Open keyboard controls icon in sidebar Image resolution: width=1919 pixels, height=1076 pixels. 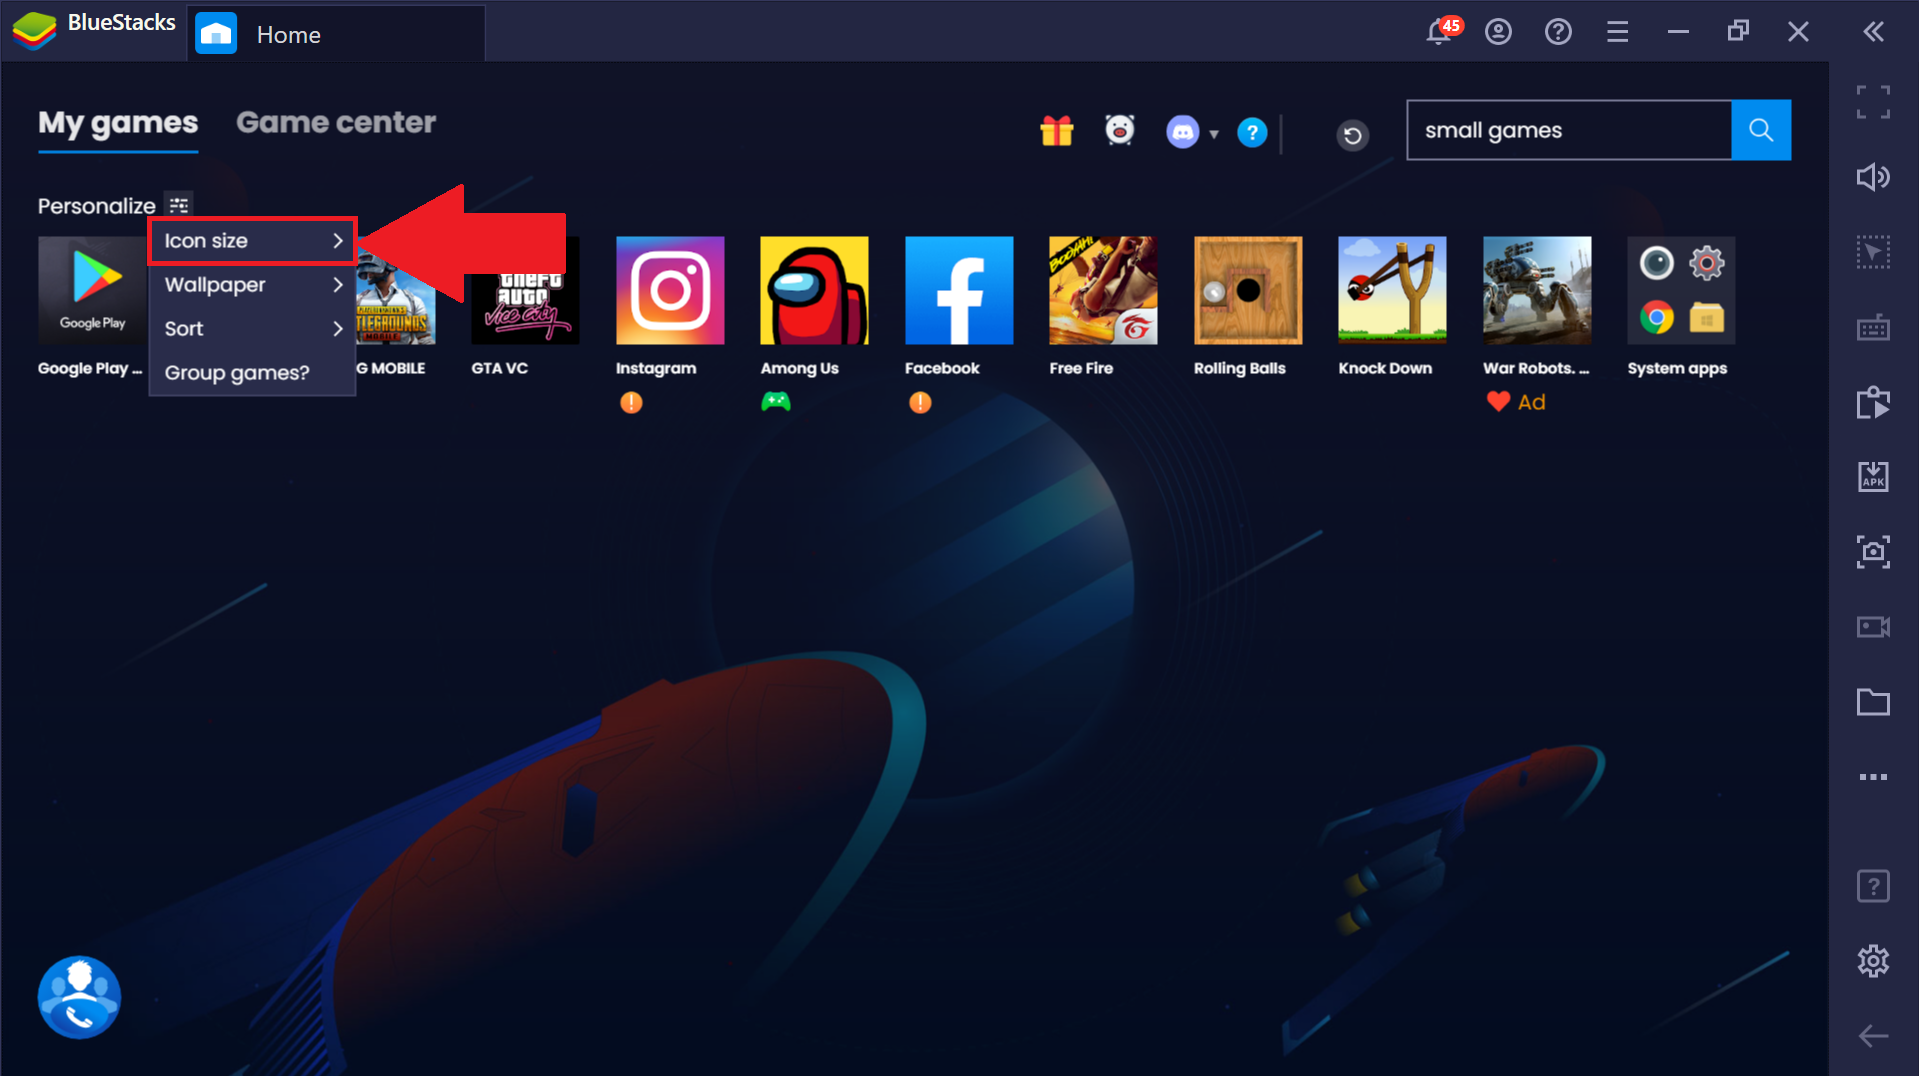point(1873,327)
